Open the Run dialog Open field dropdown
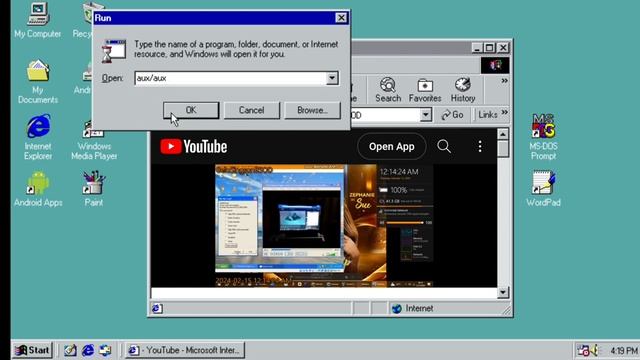 click(332, 78)
